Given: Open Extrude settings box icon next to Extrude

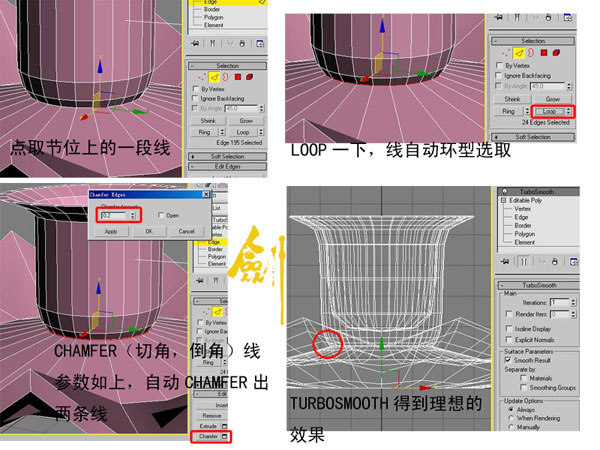Looking at the screenshot, I should click(x=225, y=426).
